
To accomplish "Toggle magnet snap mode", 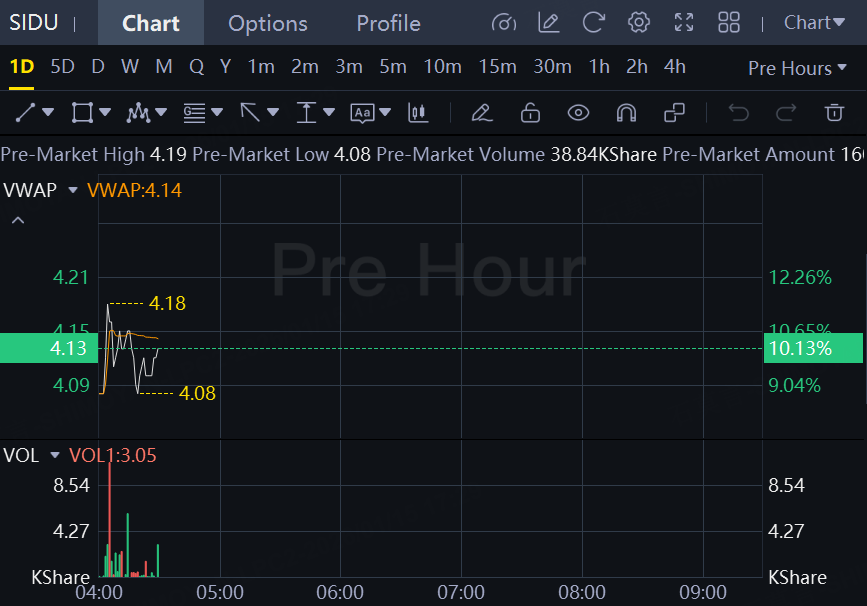I will pyautogui.click(x=626, y=112).
